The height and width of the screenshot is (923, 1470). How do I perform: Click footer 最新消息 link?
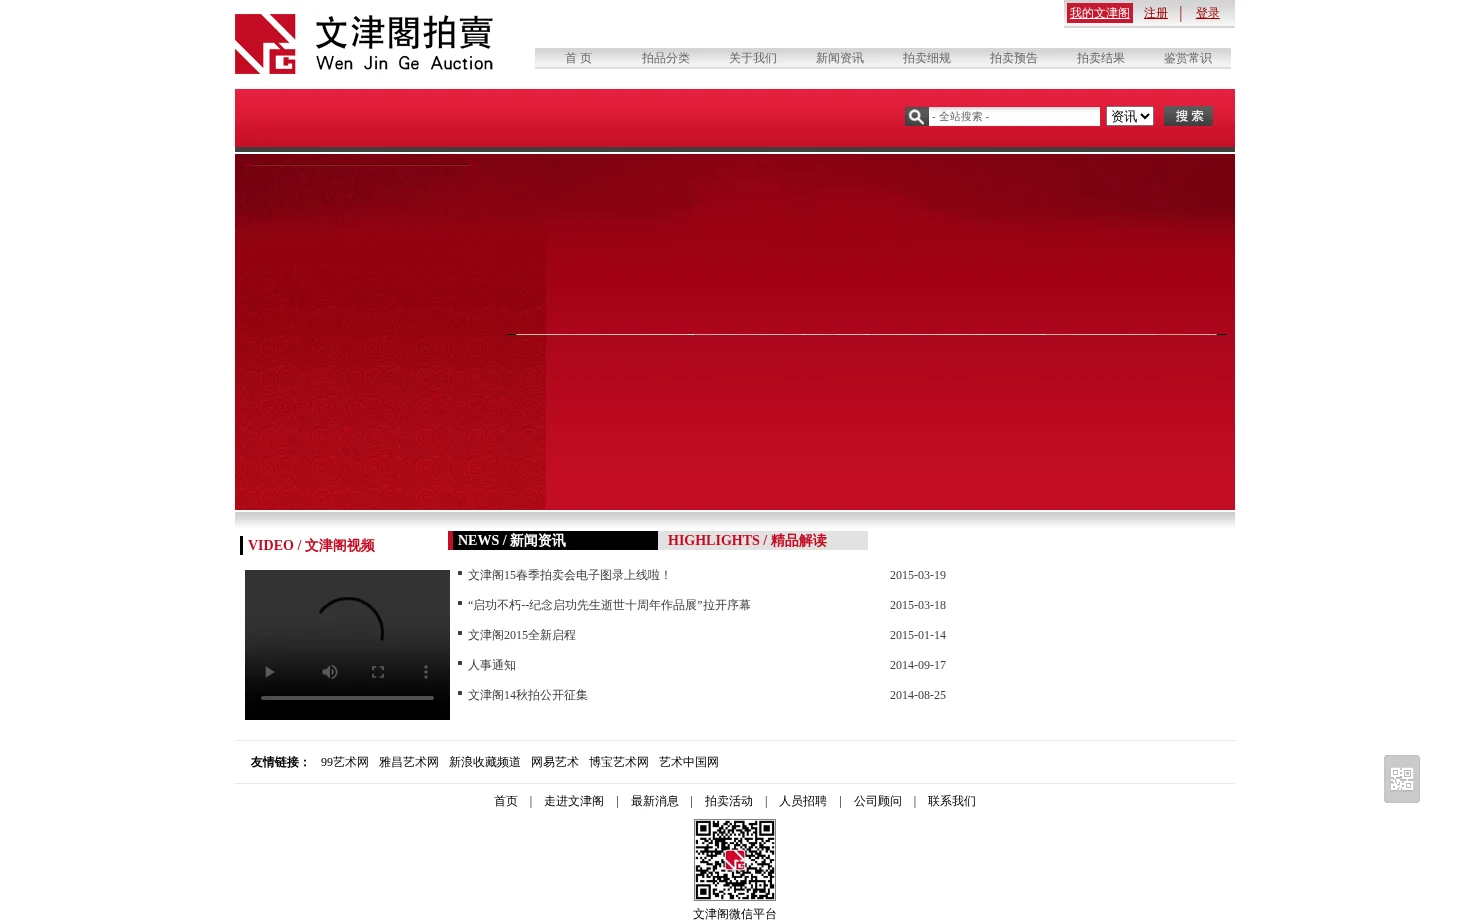point(655,801)
